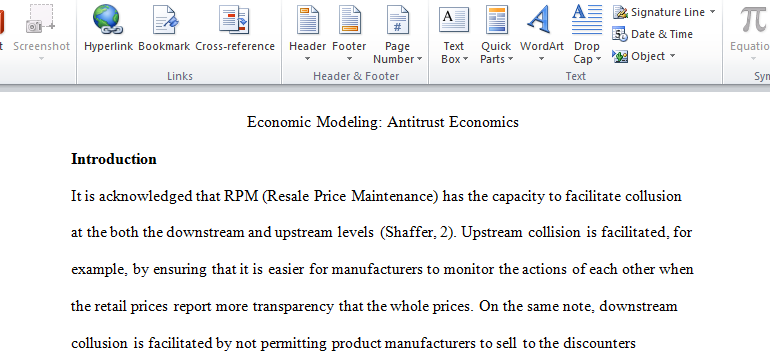Click the grayed Screenshot camera icon
The height and width of the screenshot is (361, 770).
point(40,19)
